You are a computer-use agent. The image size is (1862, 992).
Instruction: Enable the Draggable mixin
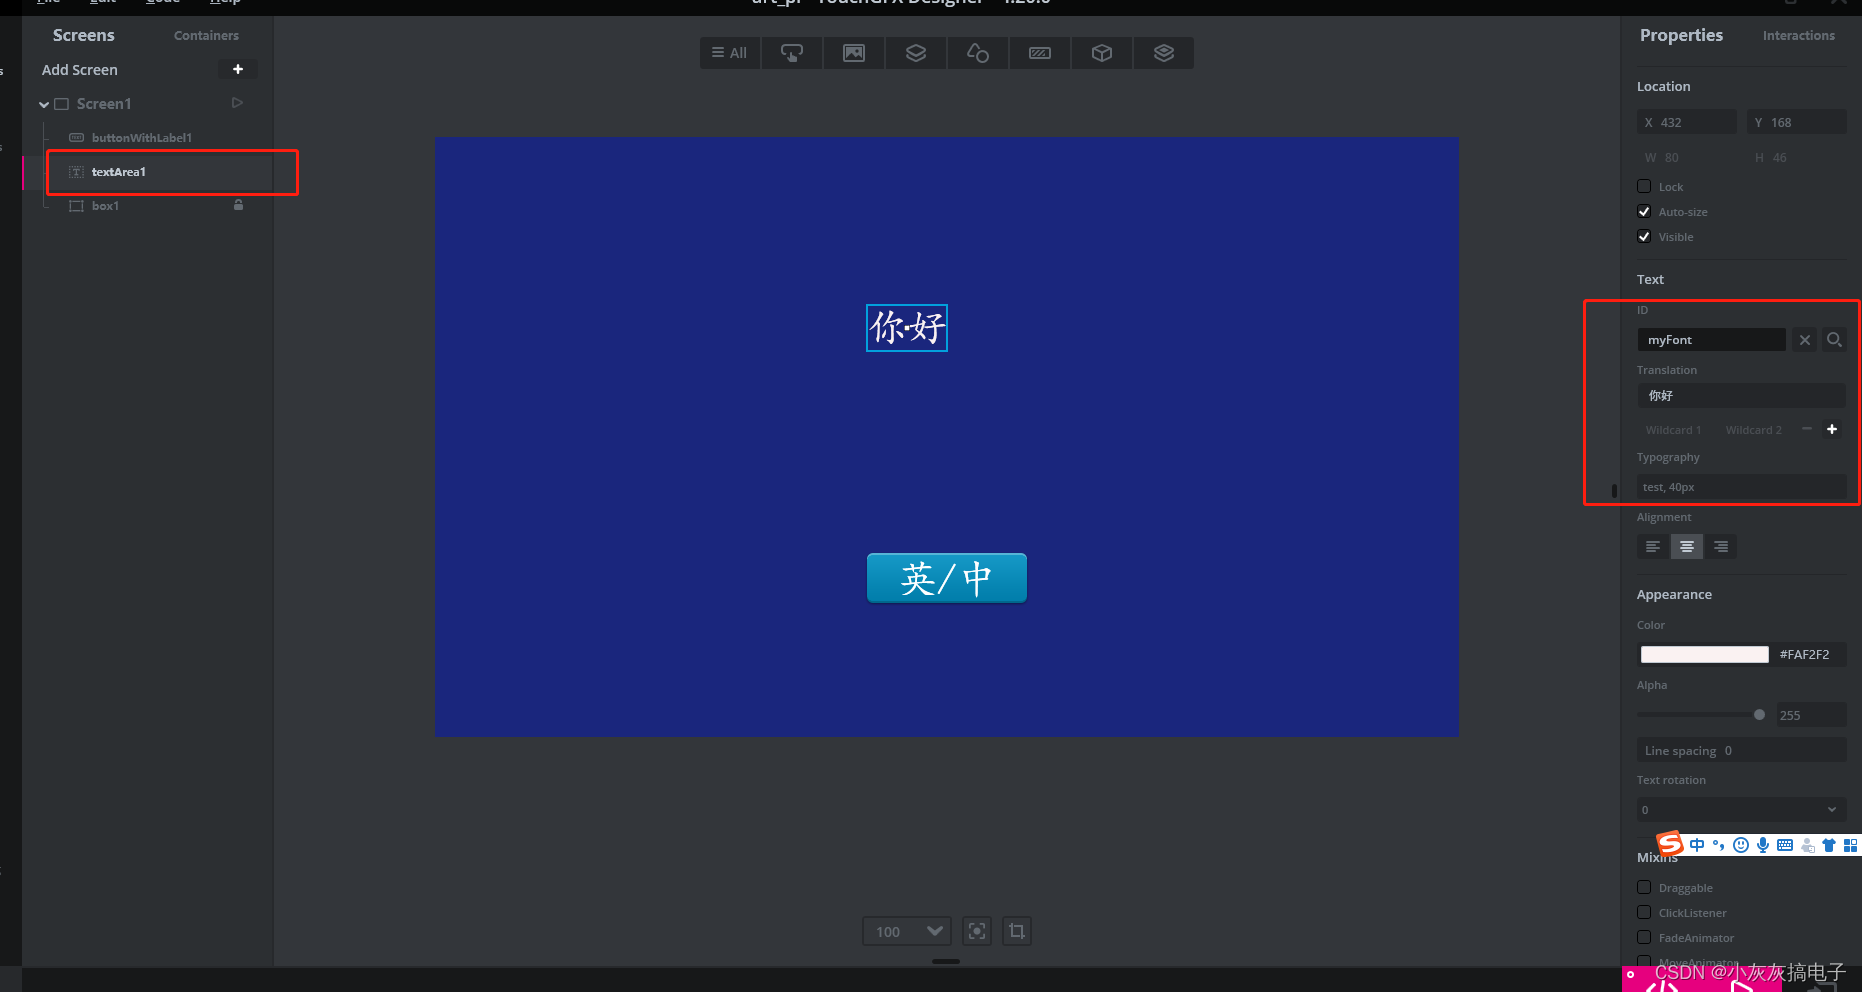(1644, 887)
